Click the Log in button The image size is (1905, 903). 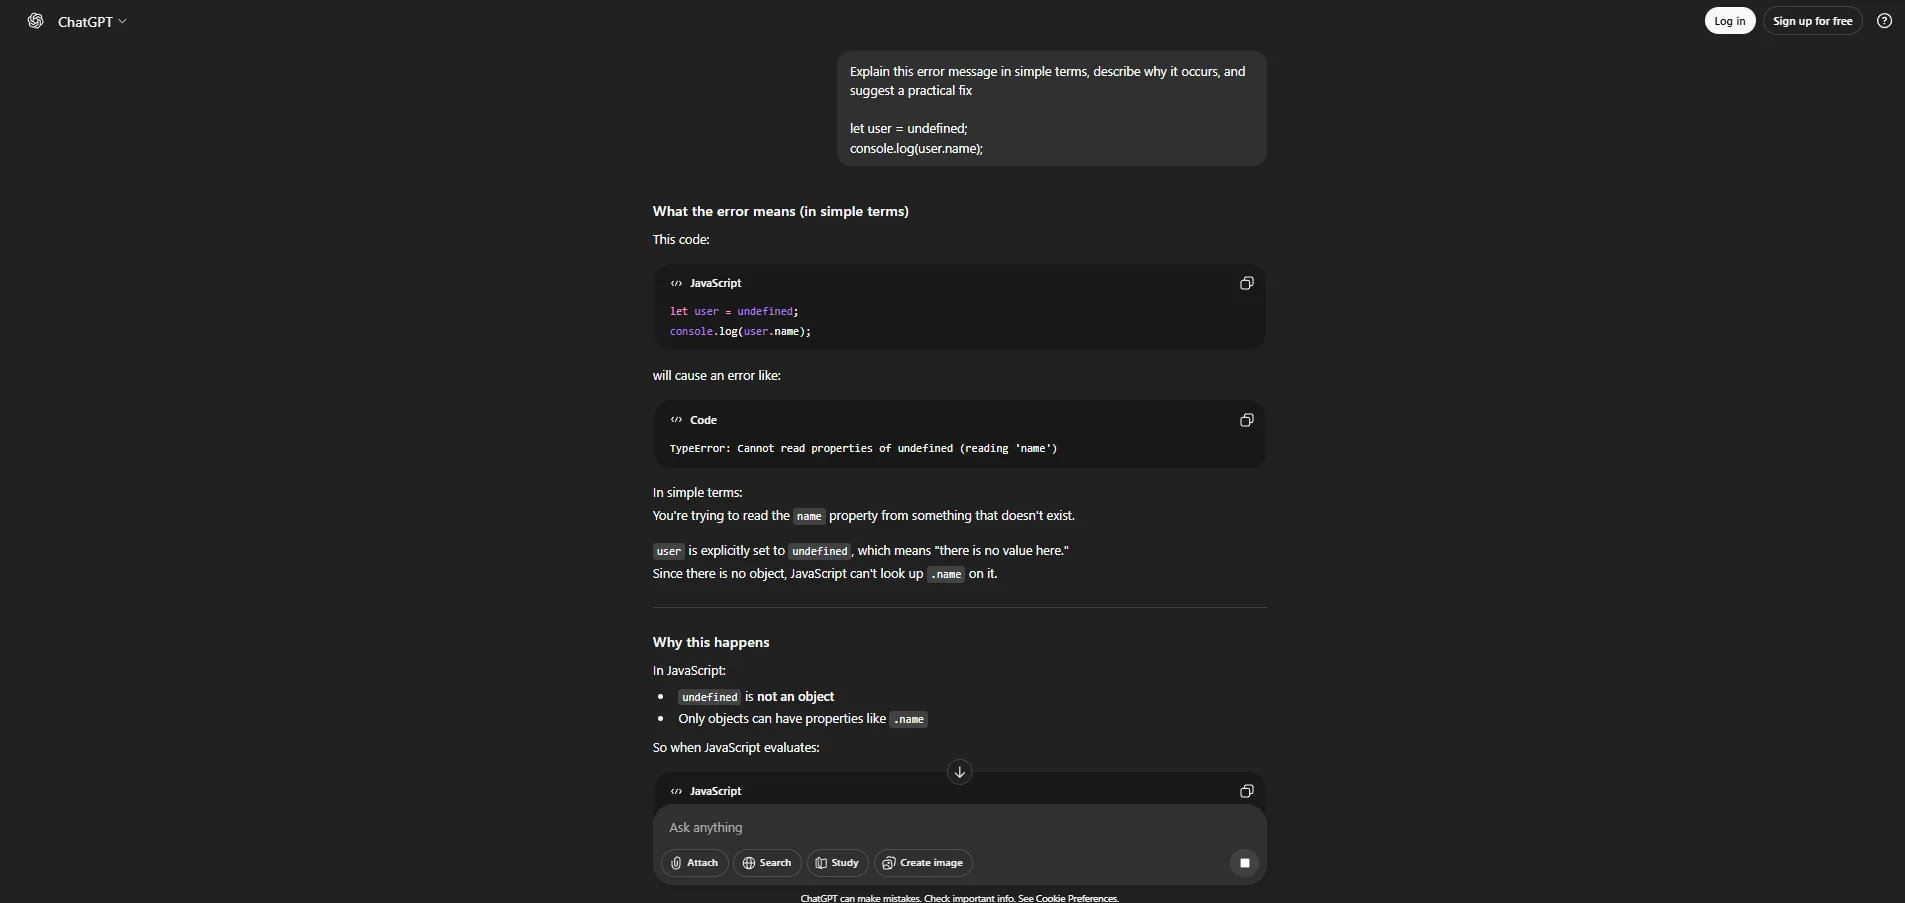point(1729,21)
